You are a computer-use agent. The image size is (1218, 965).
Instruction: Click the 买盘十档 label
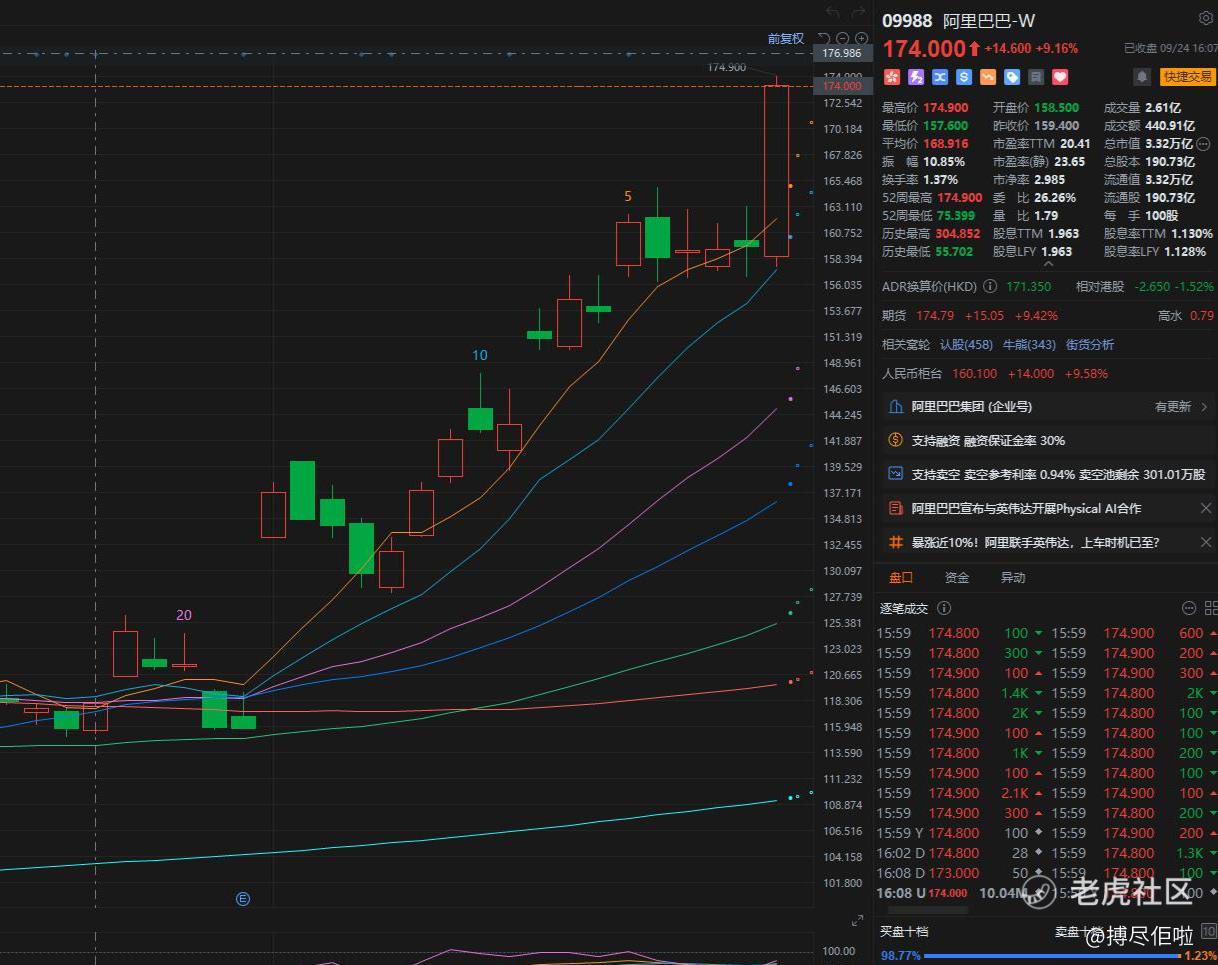point(904,932)
